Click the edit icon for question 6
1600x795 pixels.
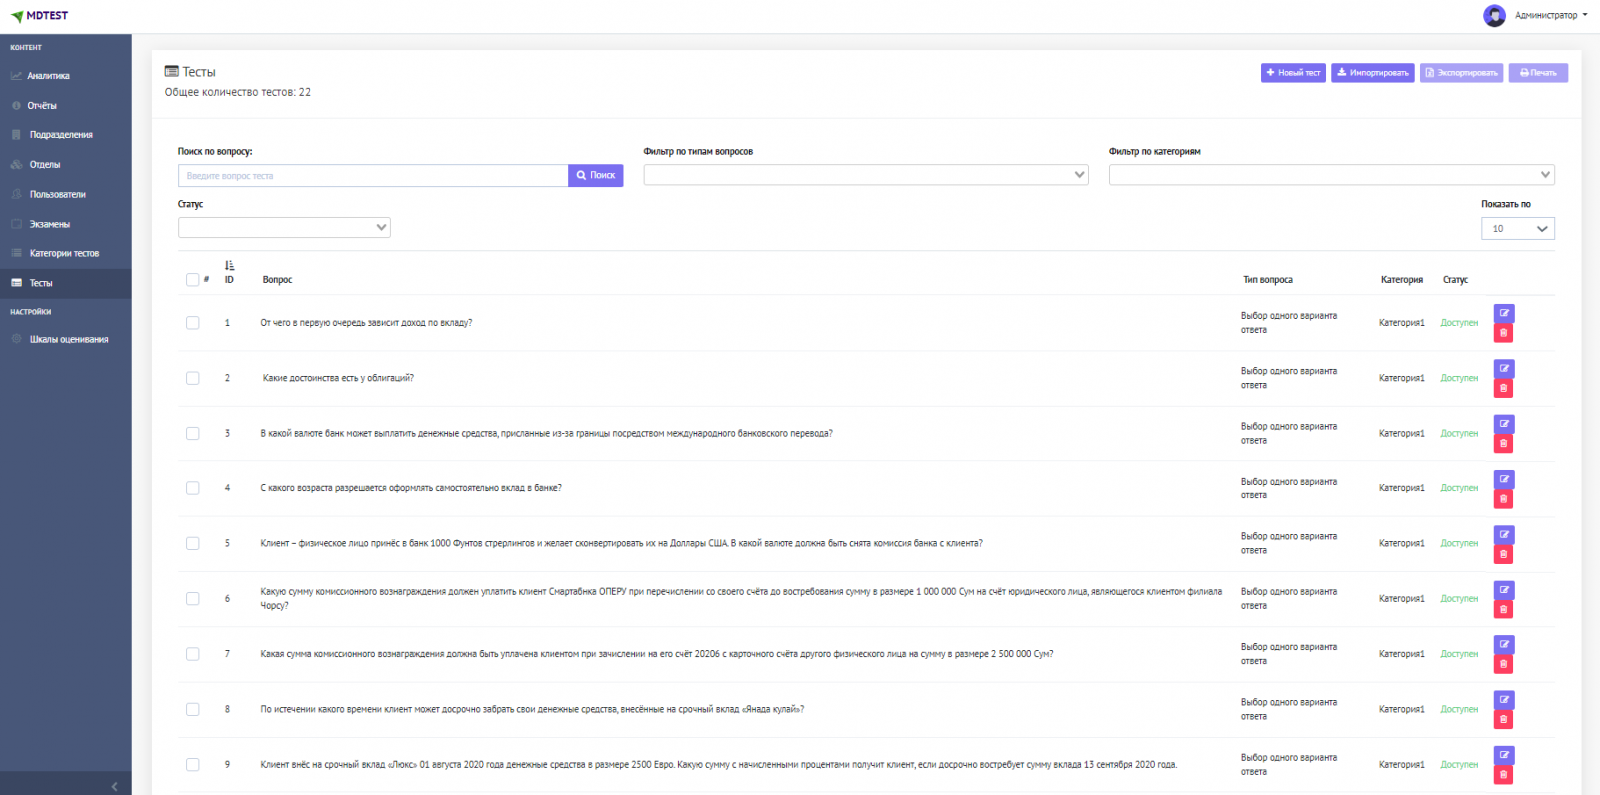point(1503,590)
